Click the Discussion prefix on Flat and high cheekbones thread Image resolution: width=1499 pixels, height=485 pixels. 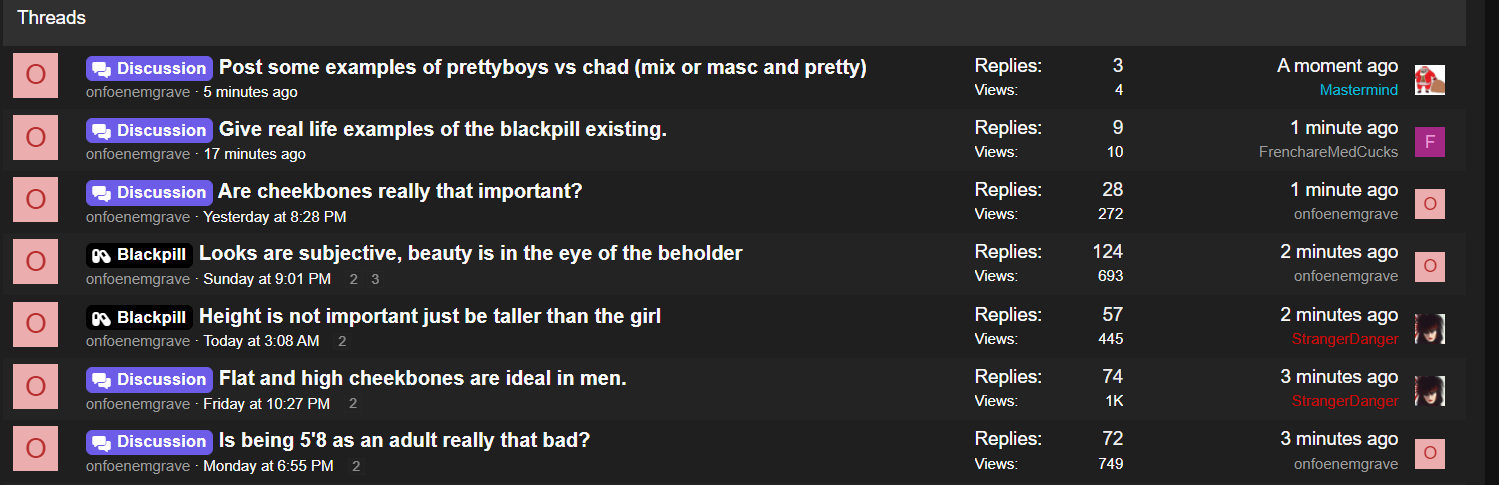[x=149, y=379]
